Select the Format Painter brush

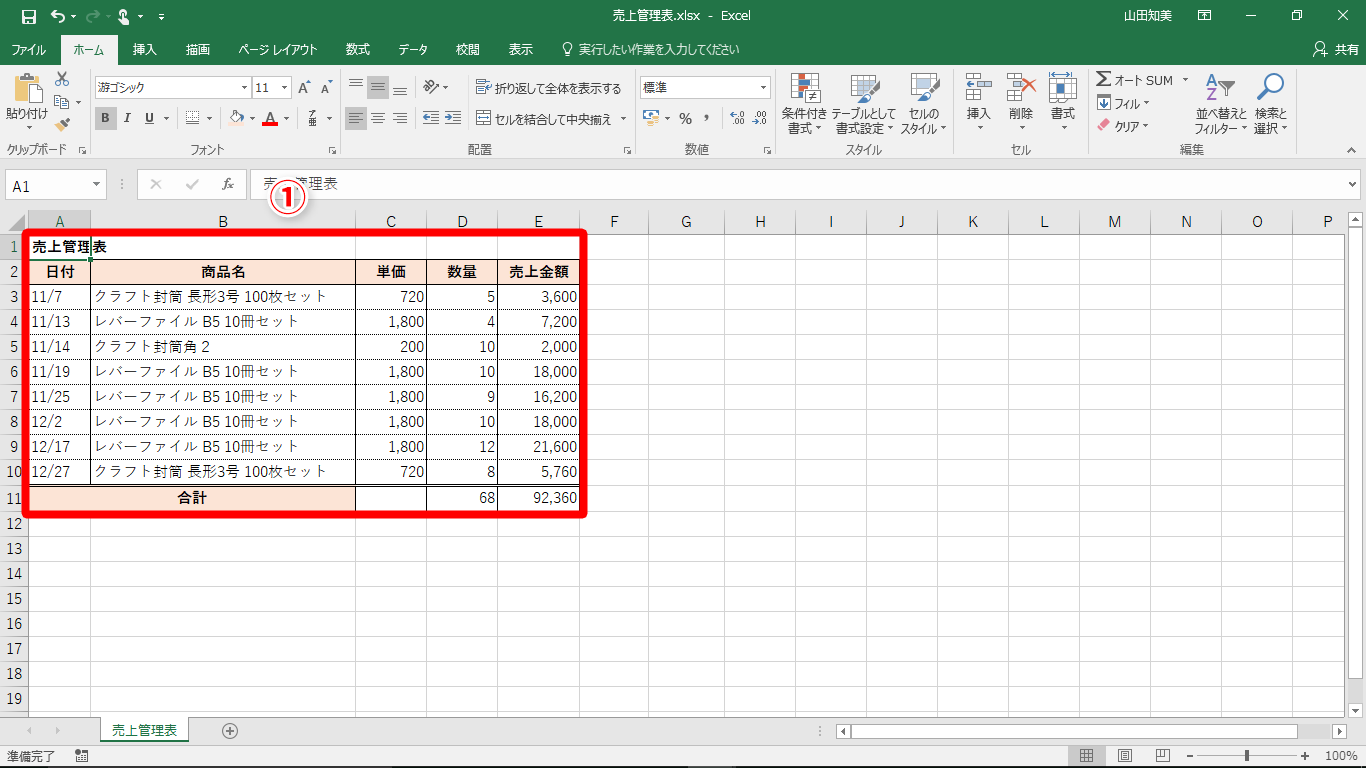(x=62, y=125)
